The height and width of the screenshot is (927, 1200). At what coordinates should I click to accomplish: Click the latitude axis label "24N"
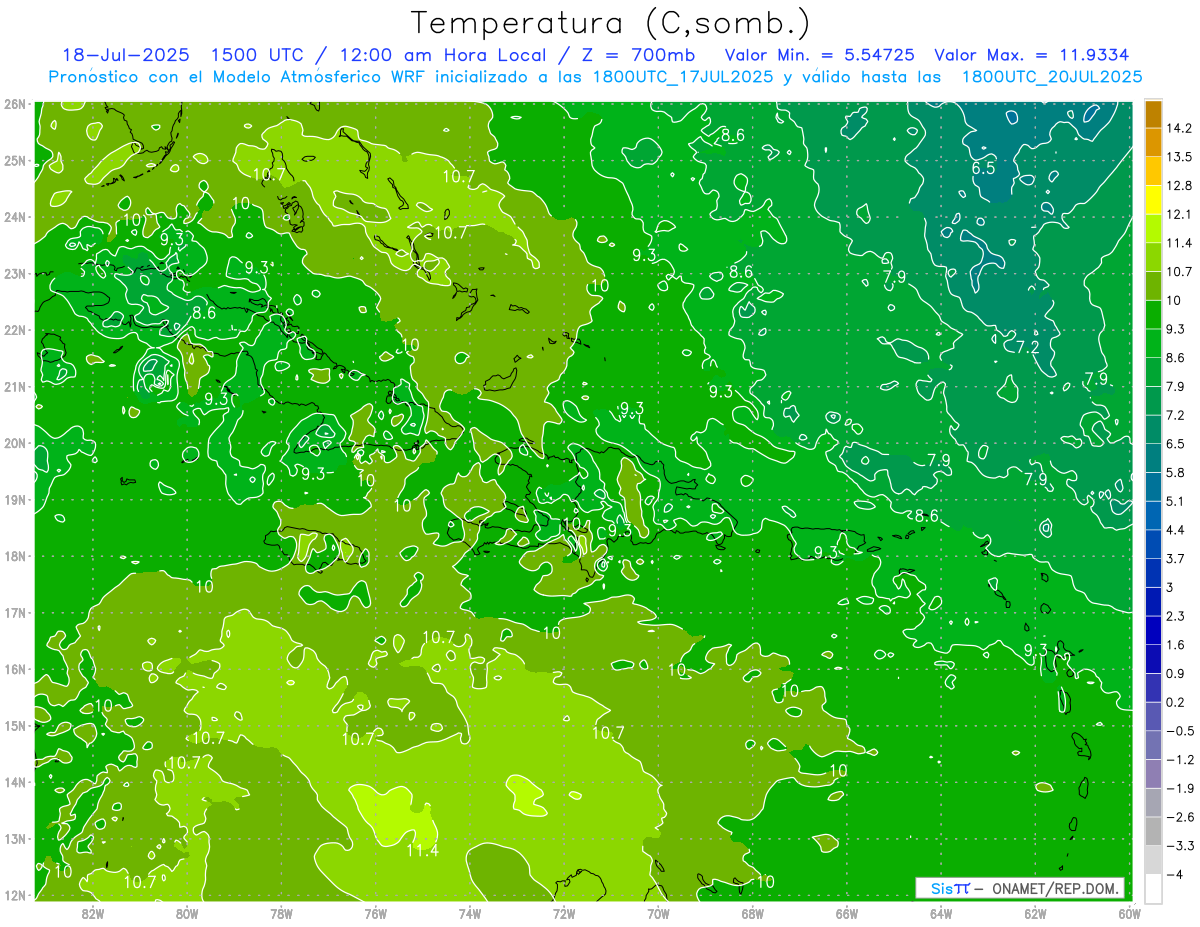(14, 217)
